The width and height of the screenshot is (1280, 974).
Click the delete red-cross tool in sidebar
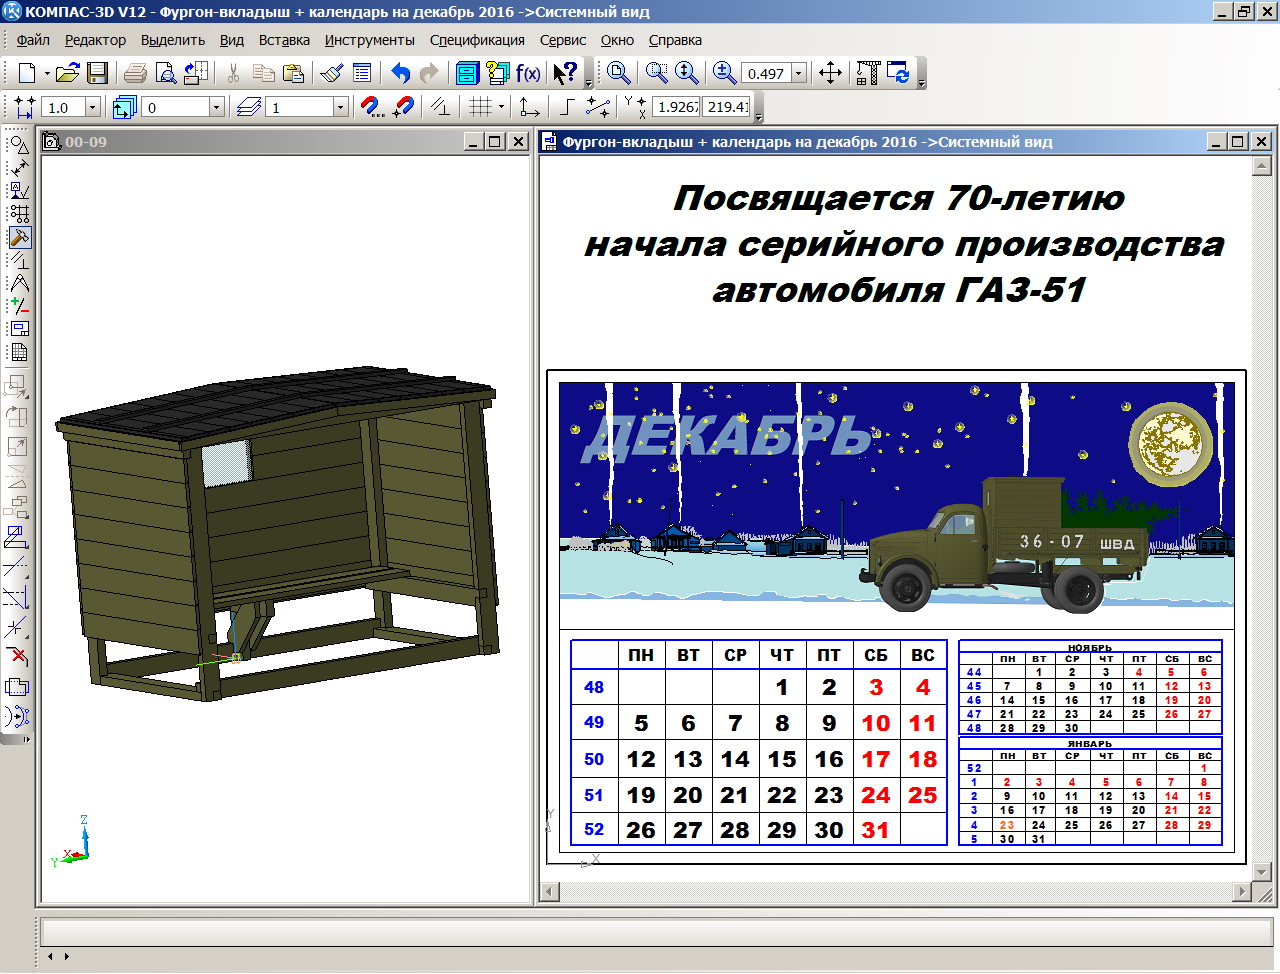[x=17, y=656]
